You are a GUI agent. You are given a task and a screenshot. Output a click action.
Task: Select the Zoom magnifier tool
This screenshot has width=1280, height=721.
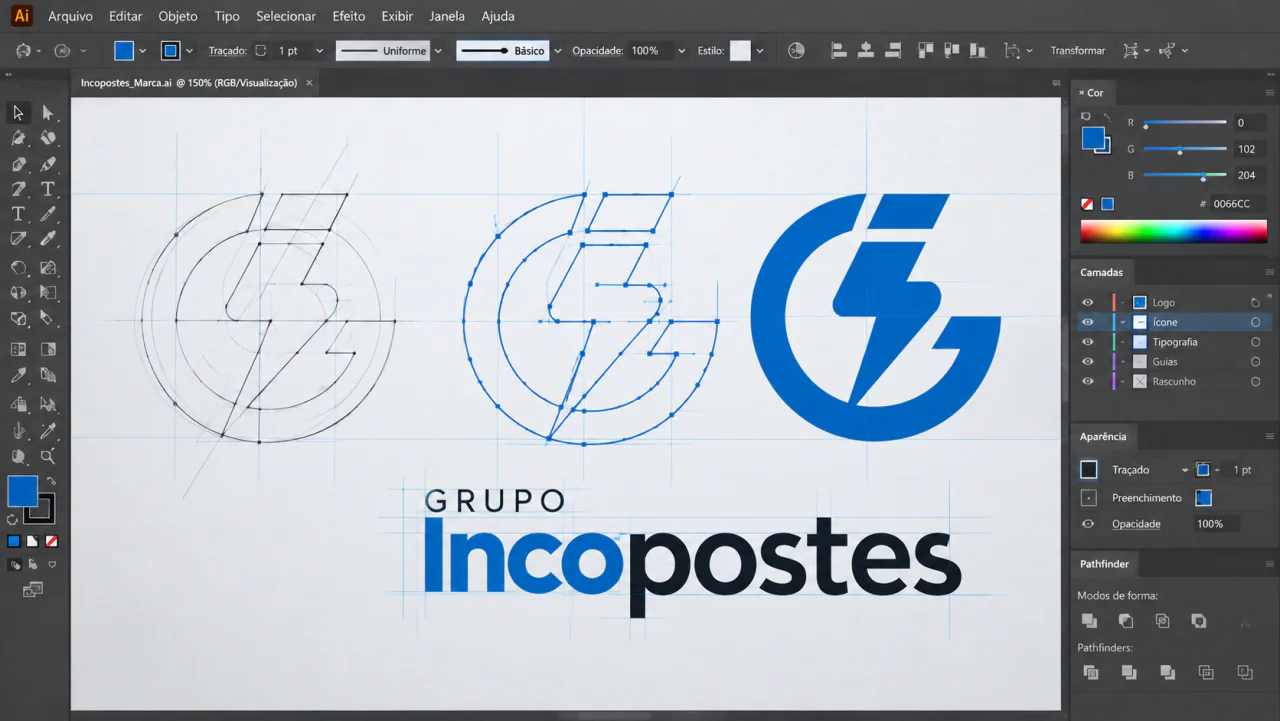pyautogui.click(x=47, y=457)
